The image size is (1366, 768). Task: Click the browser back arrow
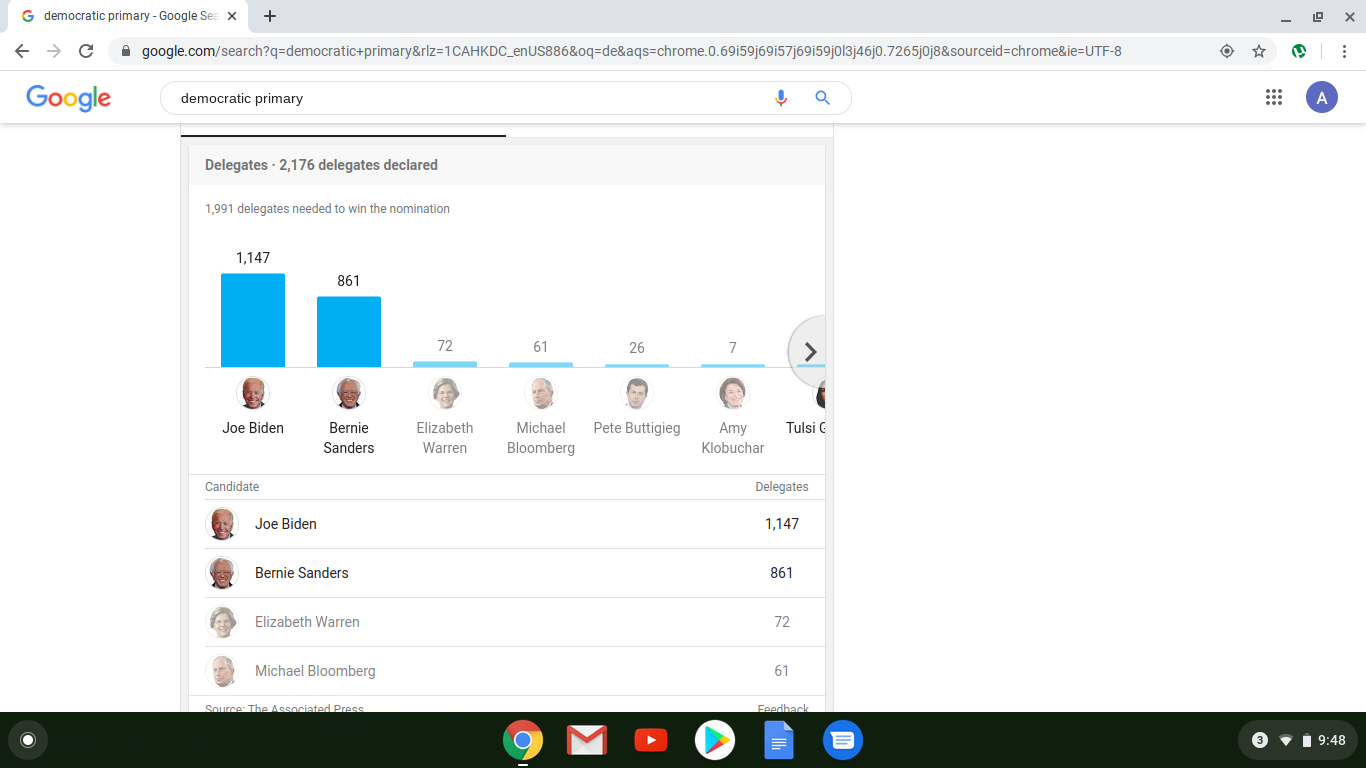22,51
